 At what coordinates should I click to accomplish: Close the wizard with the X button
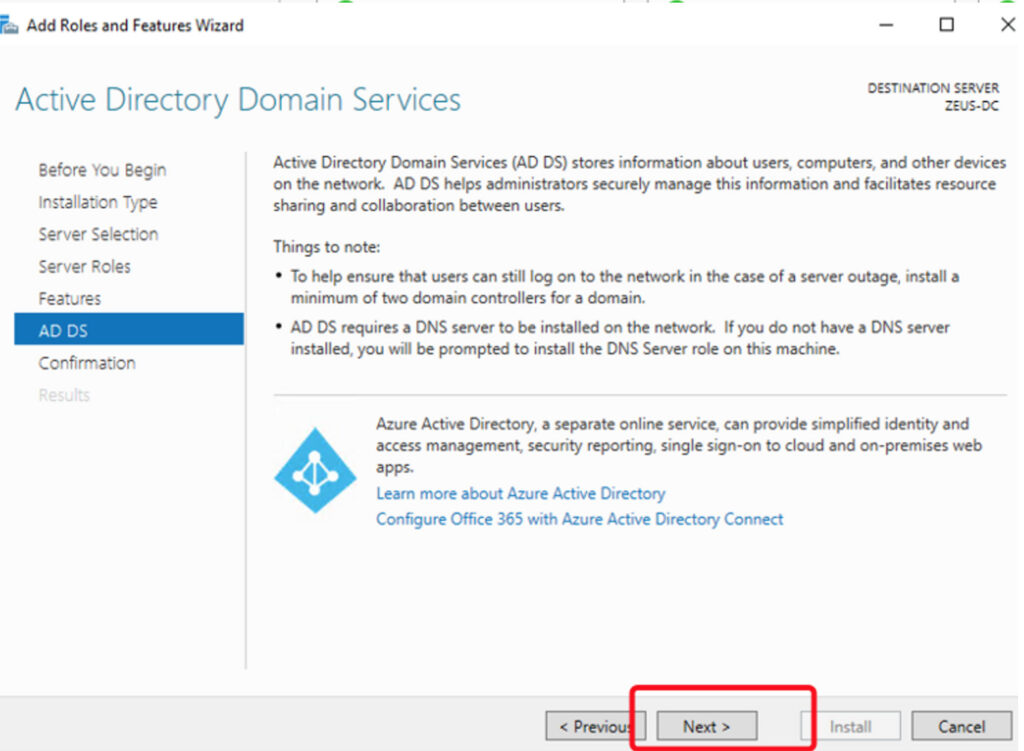coord(1006,25)
